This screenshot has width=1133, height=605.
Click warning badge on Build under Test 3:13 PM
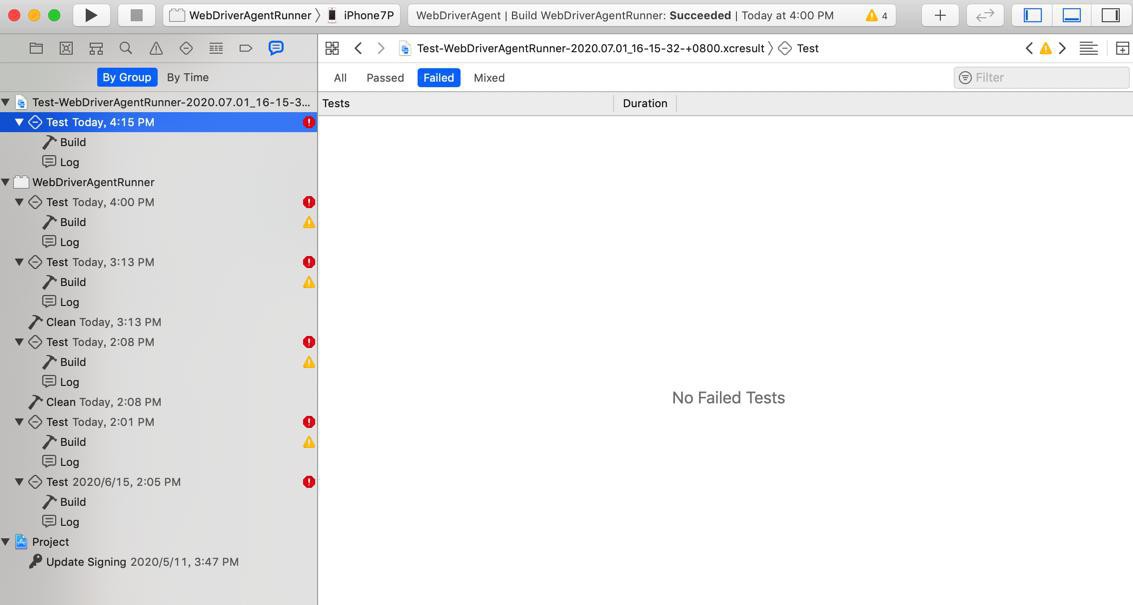point(309,282)
